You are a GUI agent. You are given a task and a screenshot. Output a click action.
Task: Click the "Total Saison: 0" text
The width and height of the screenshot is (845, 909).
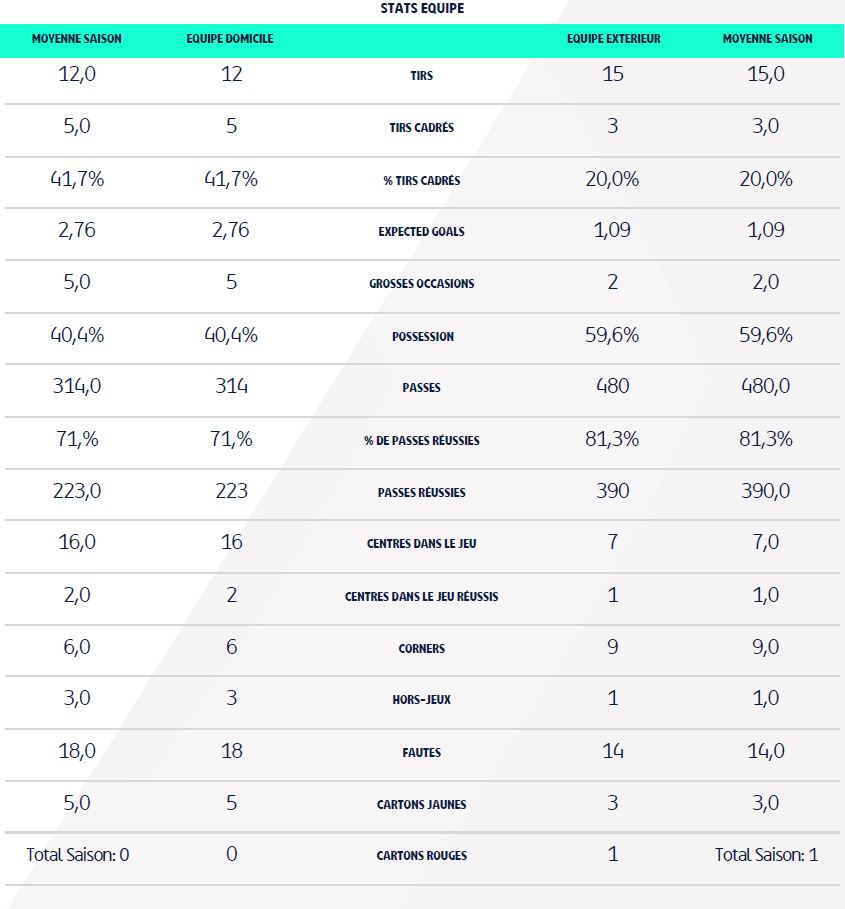[78, 855]
